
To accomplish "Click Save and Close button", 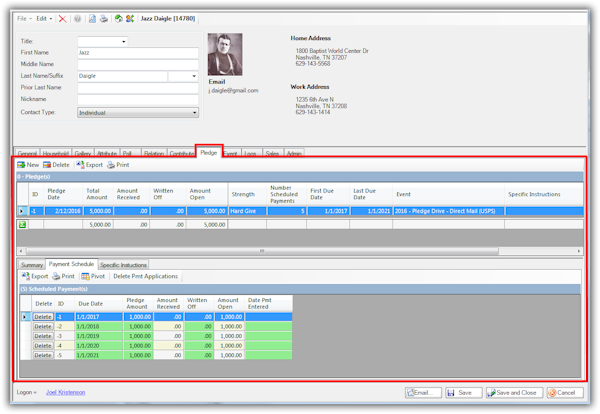I will point(514,393).
